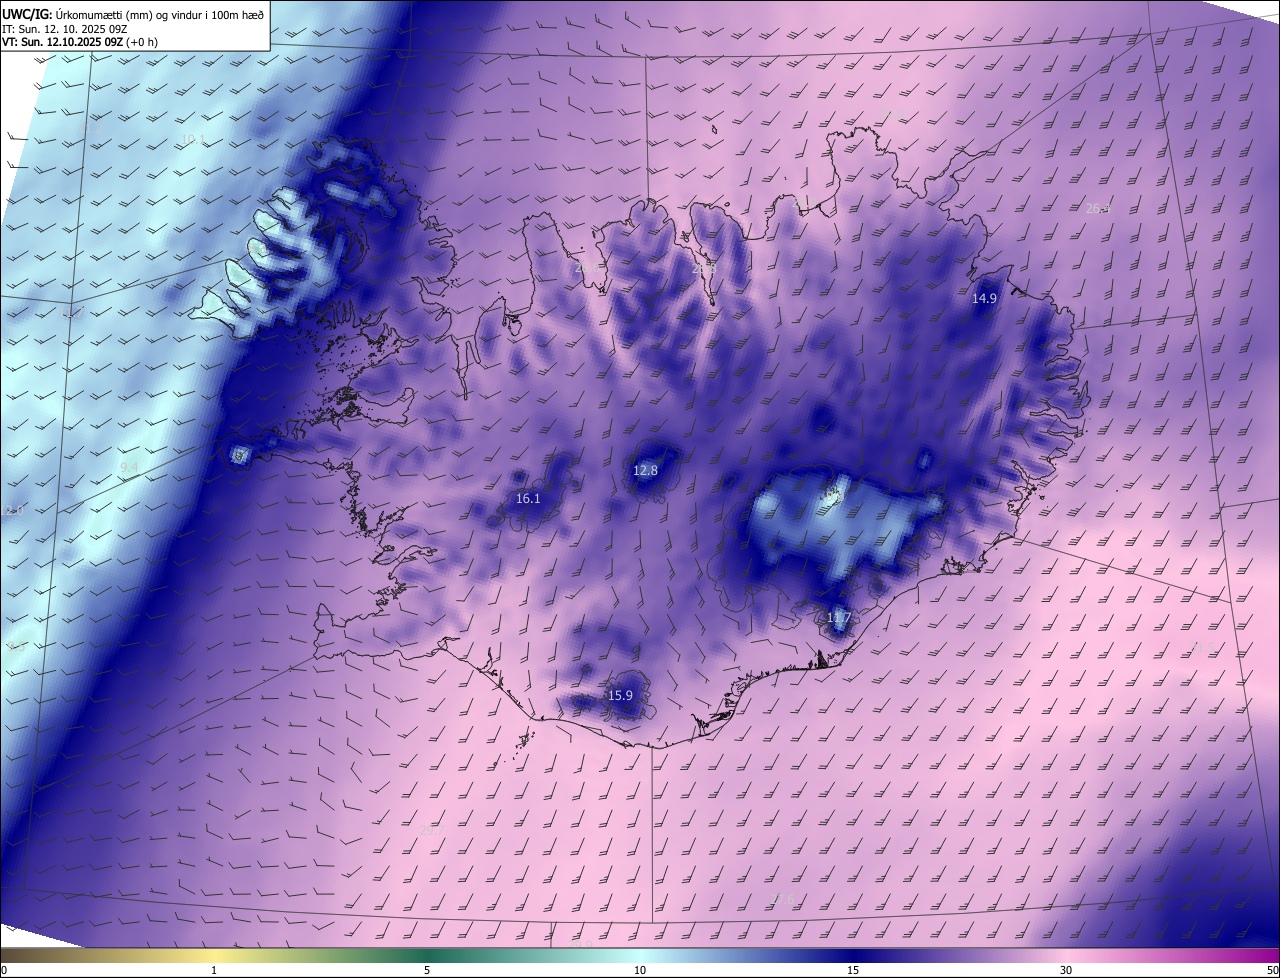Click the 16.1 value label on the map

[528, 498]
